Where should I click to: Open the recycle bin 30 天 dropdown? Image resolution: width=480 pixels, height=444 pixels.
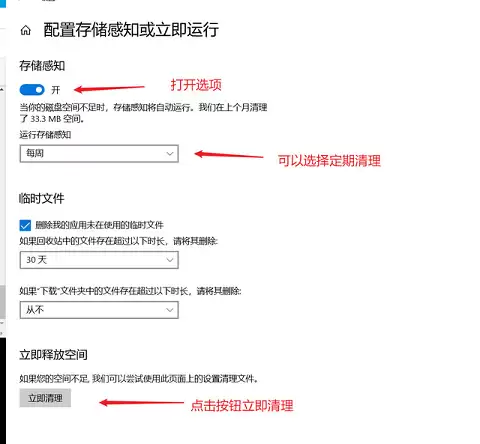tap(99, 260)
